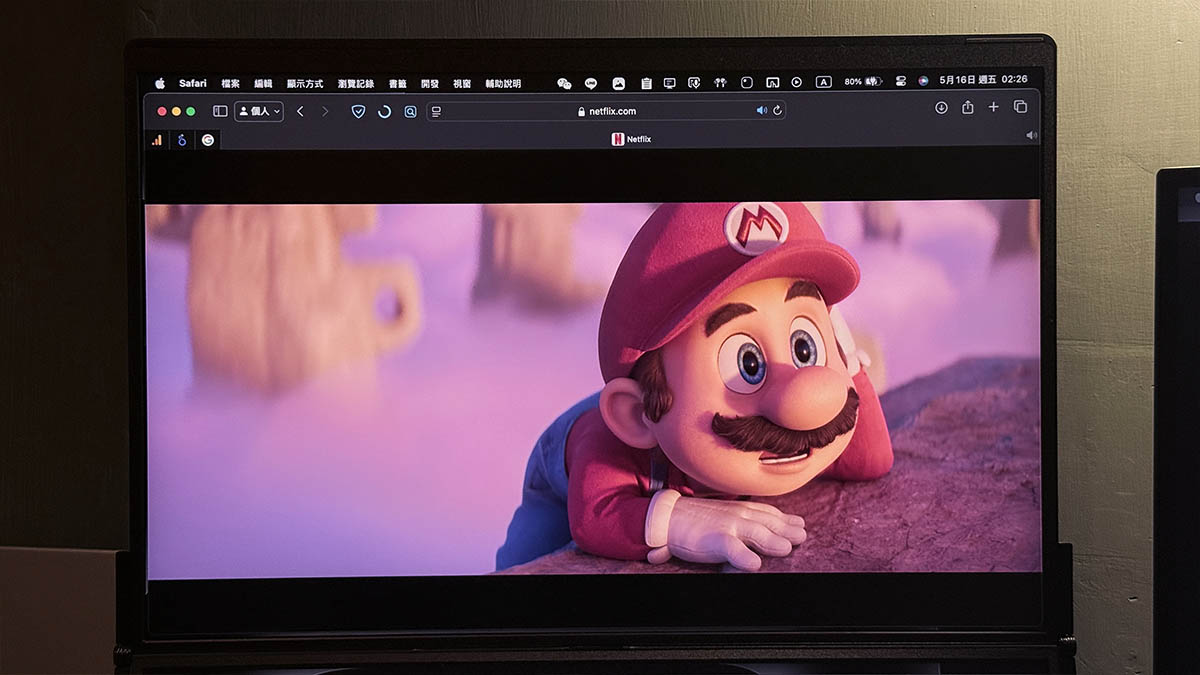Open the Share button
1200x675 pixels.
click(967, 107)
